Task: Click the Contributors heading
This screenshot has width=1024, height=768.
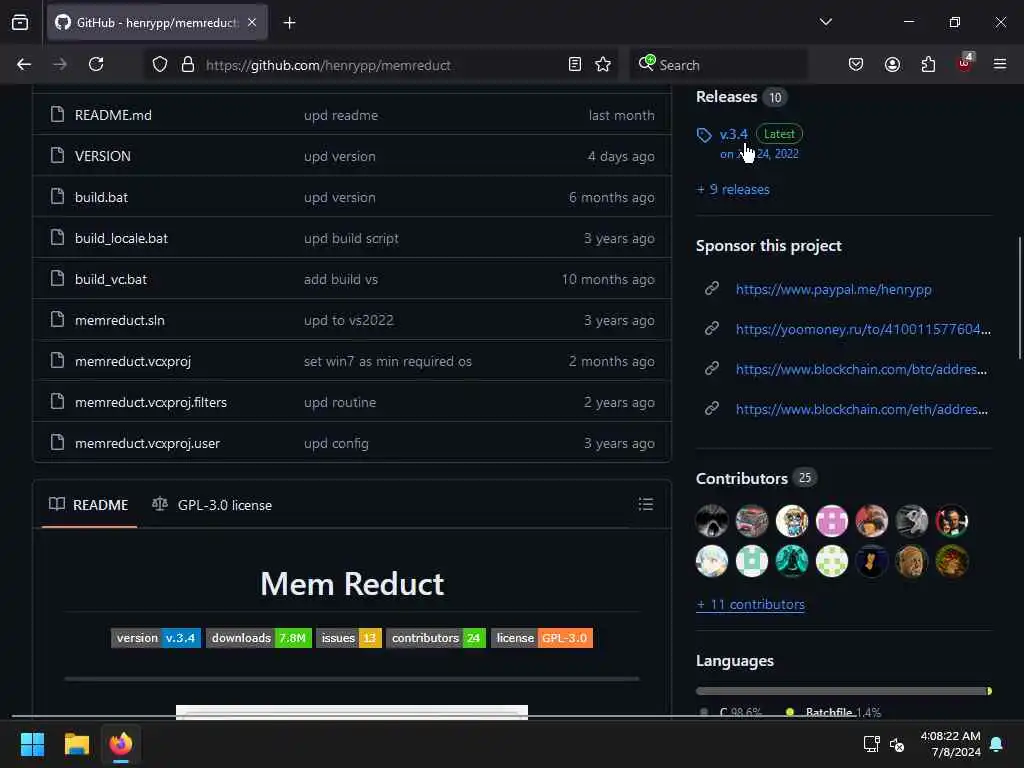Action: 742,479
